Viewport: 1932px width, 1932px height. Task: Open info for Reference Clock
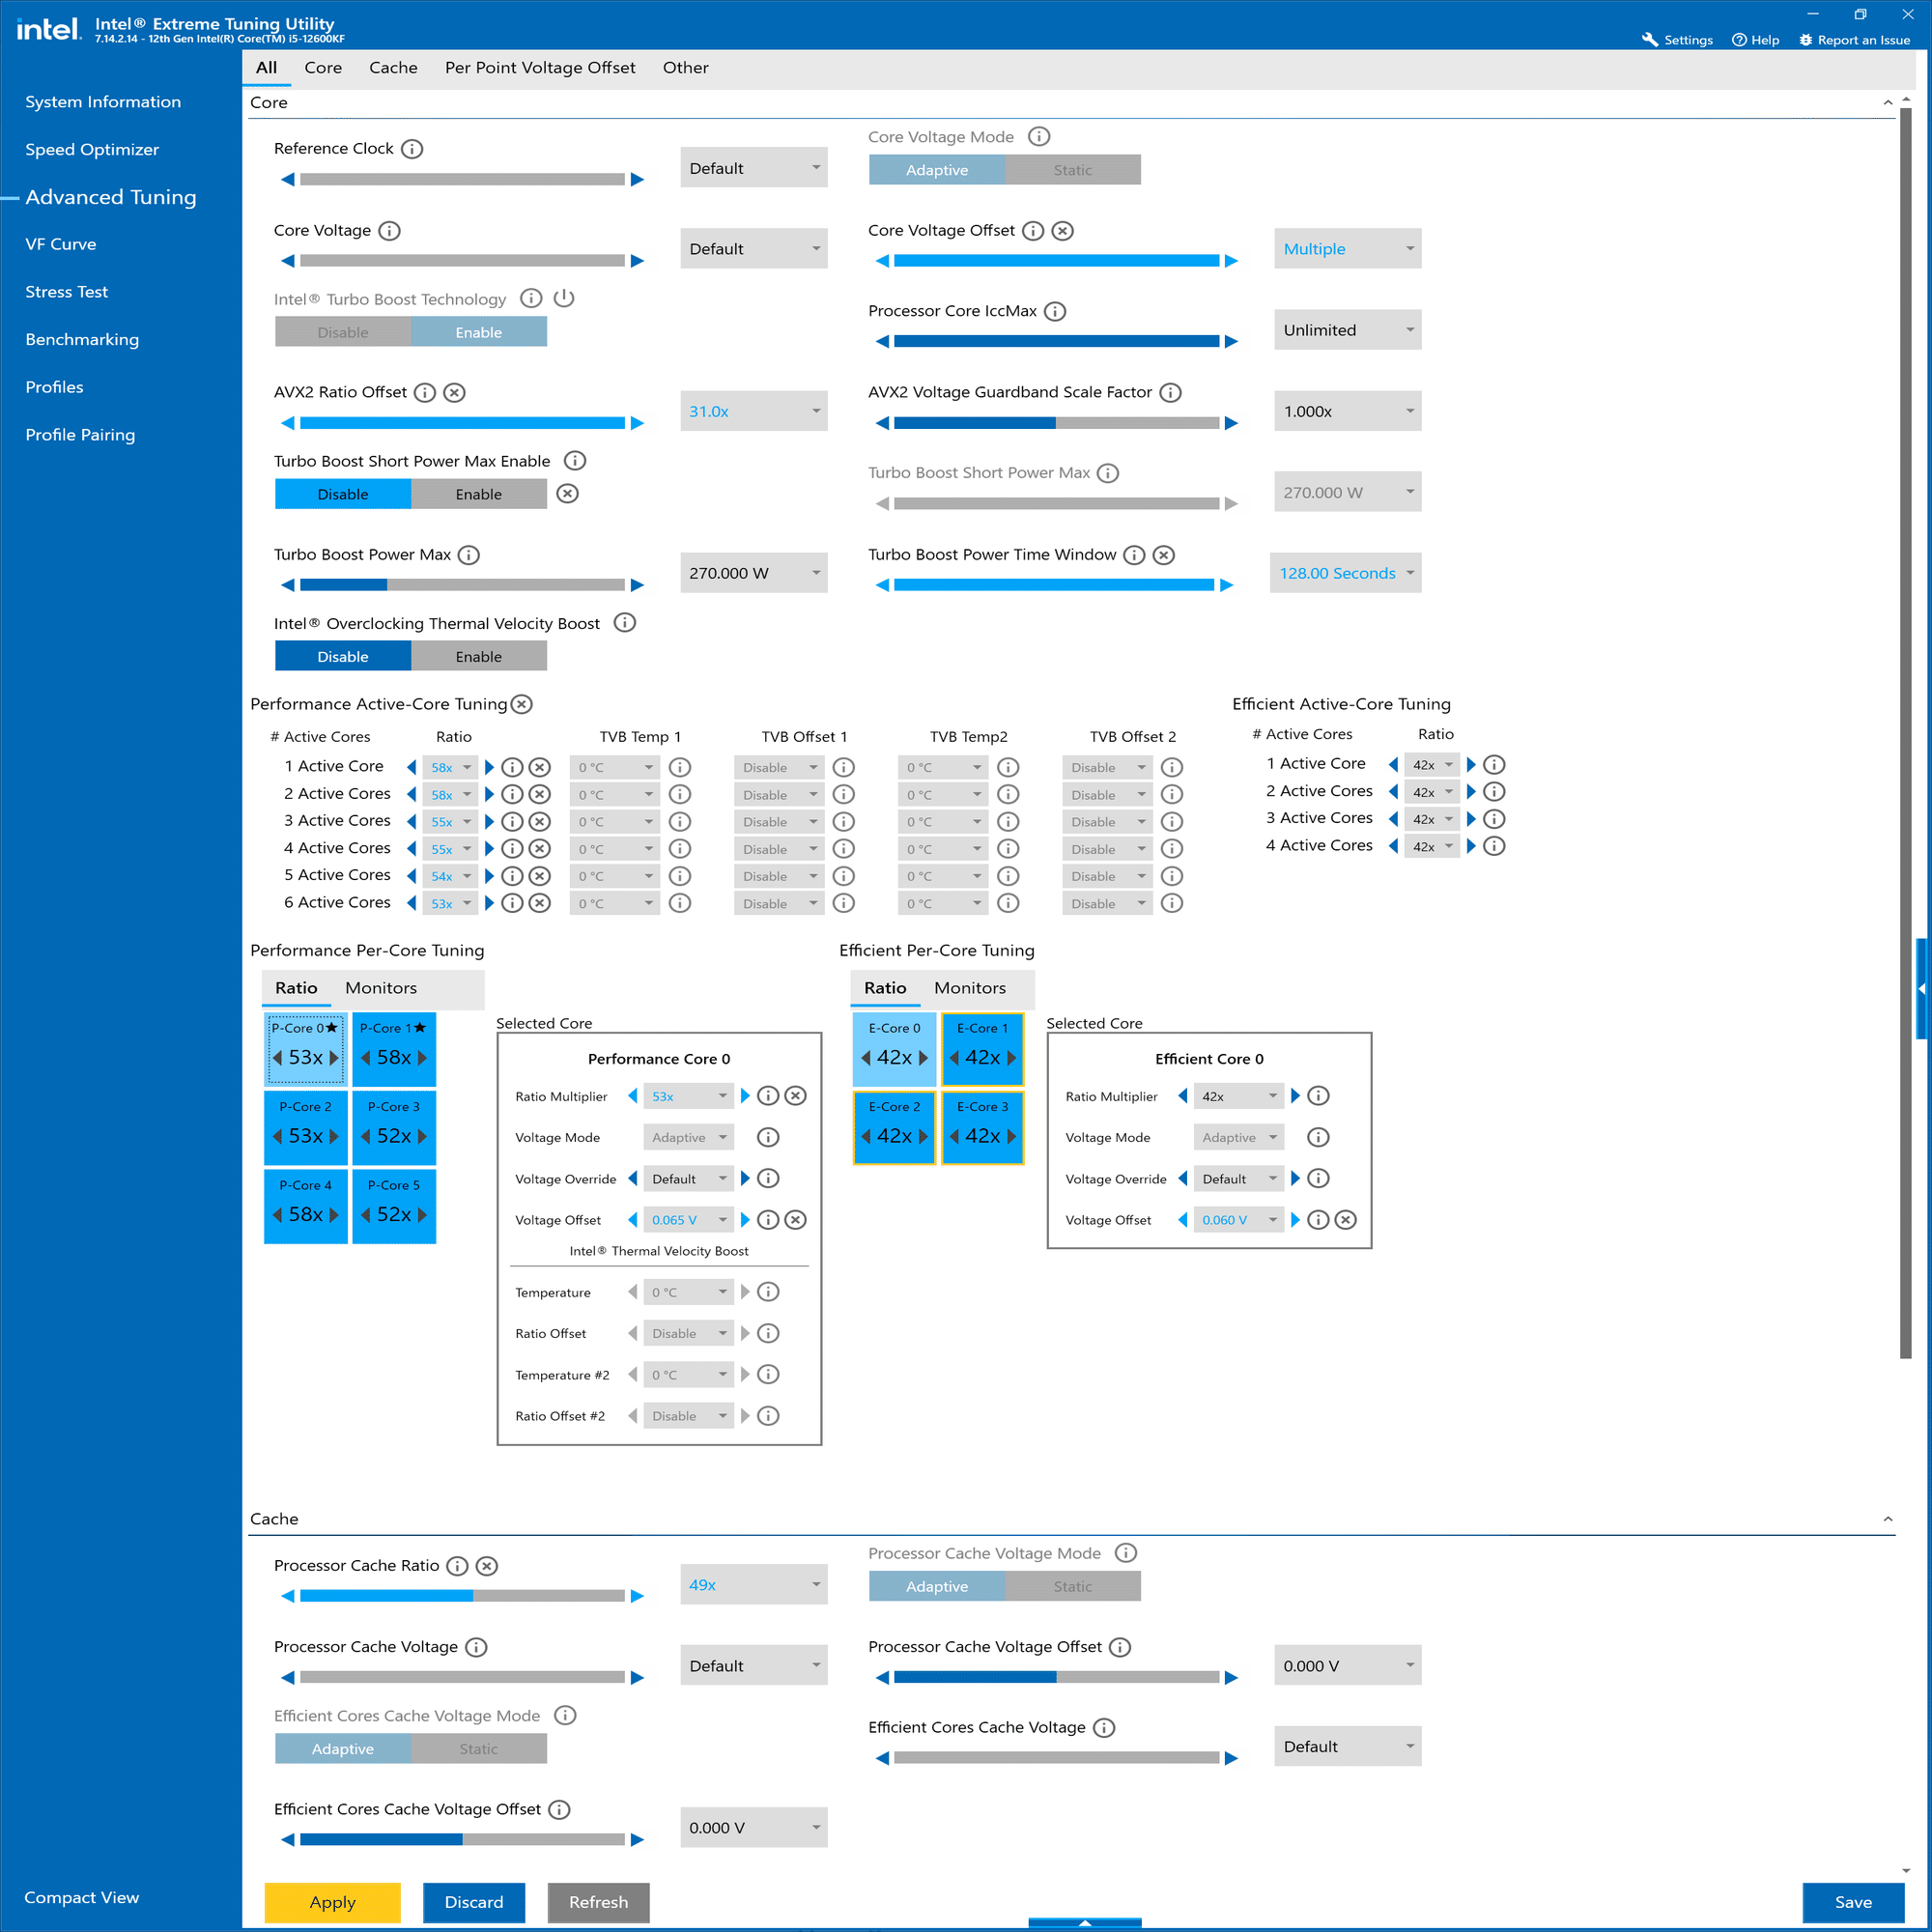tap(412, 149)
